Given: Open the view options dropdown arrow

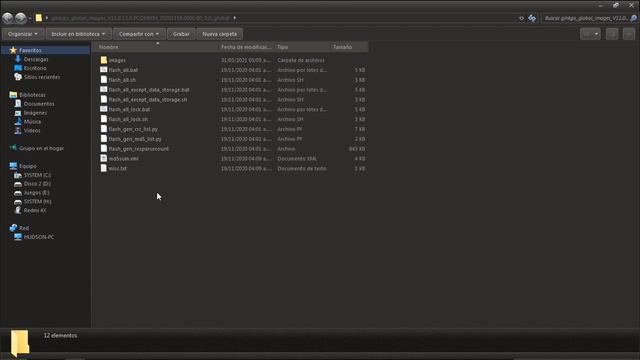Looking at the screenshot, I should click(596, 34).
